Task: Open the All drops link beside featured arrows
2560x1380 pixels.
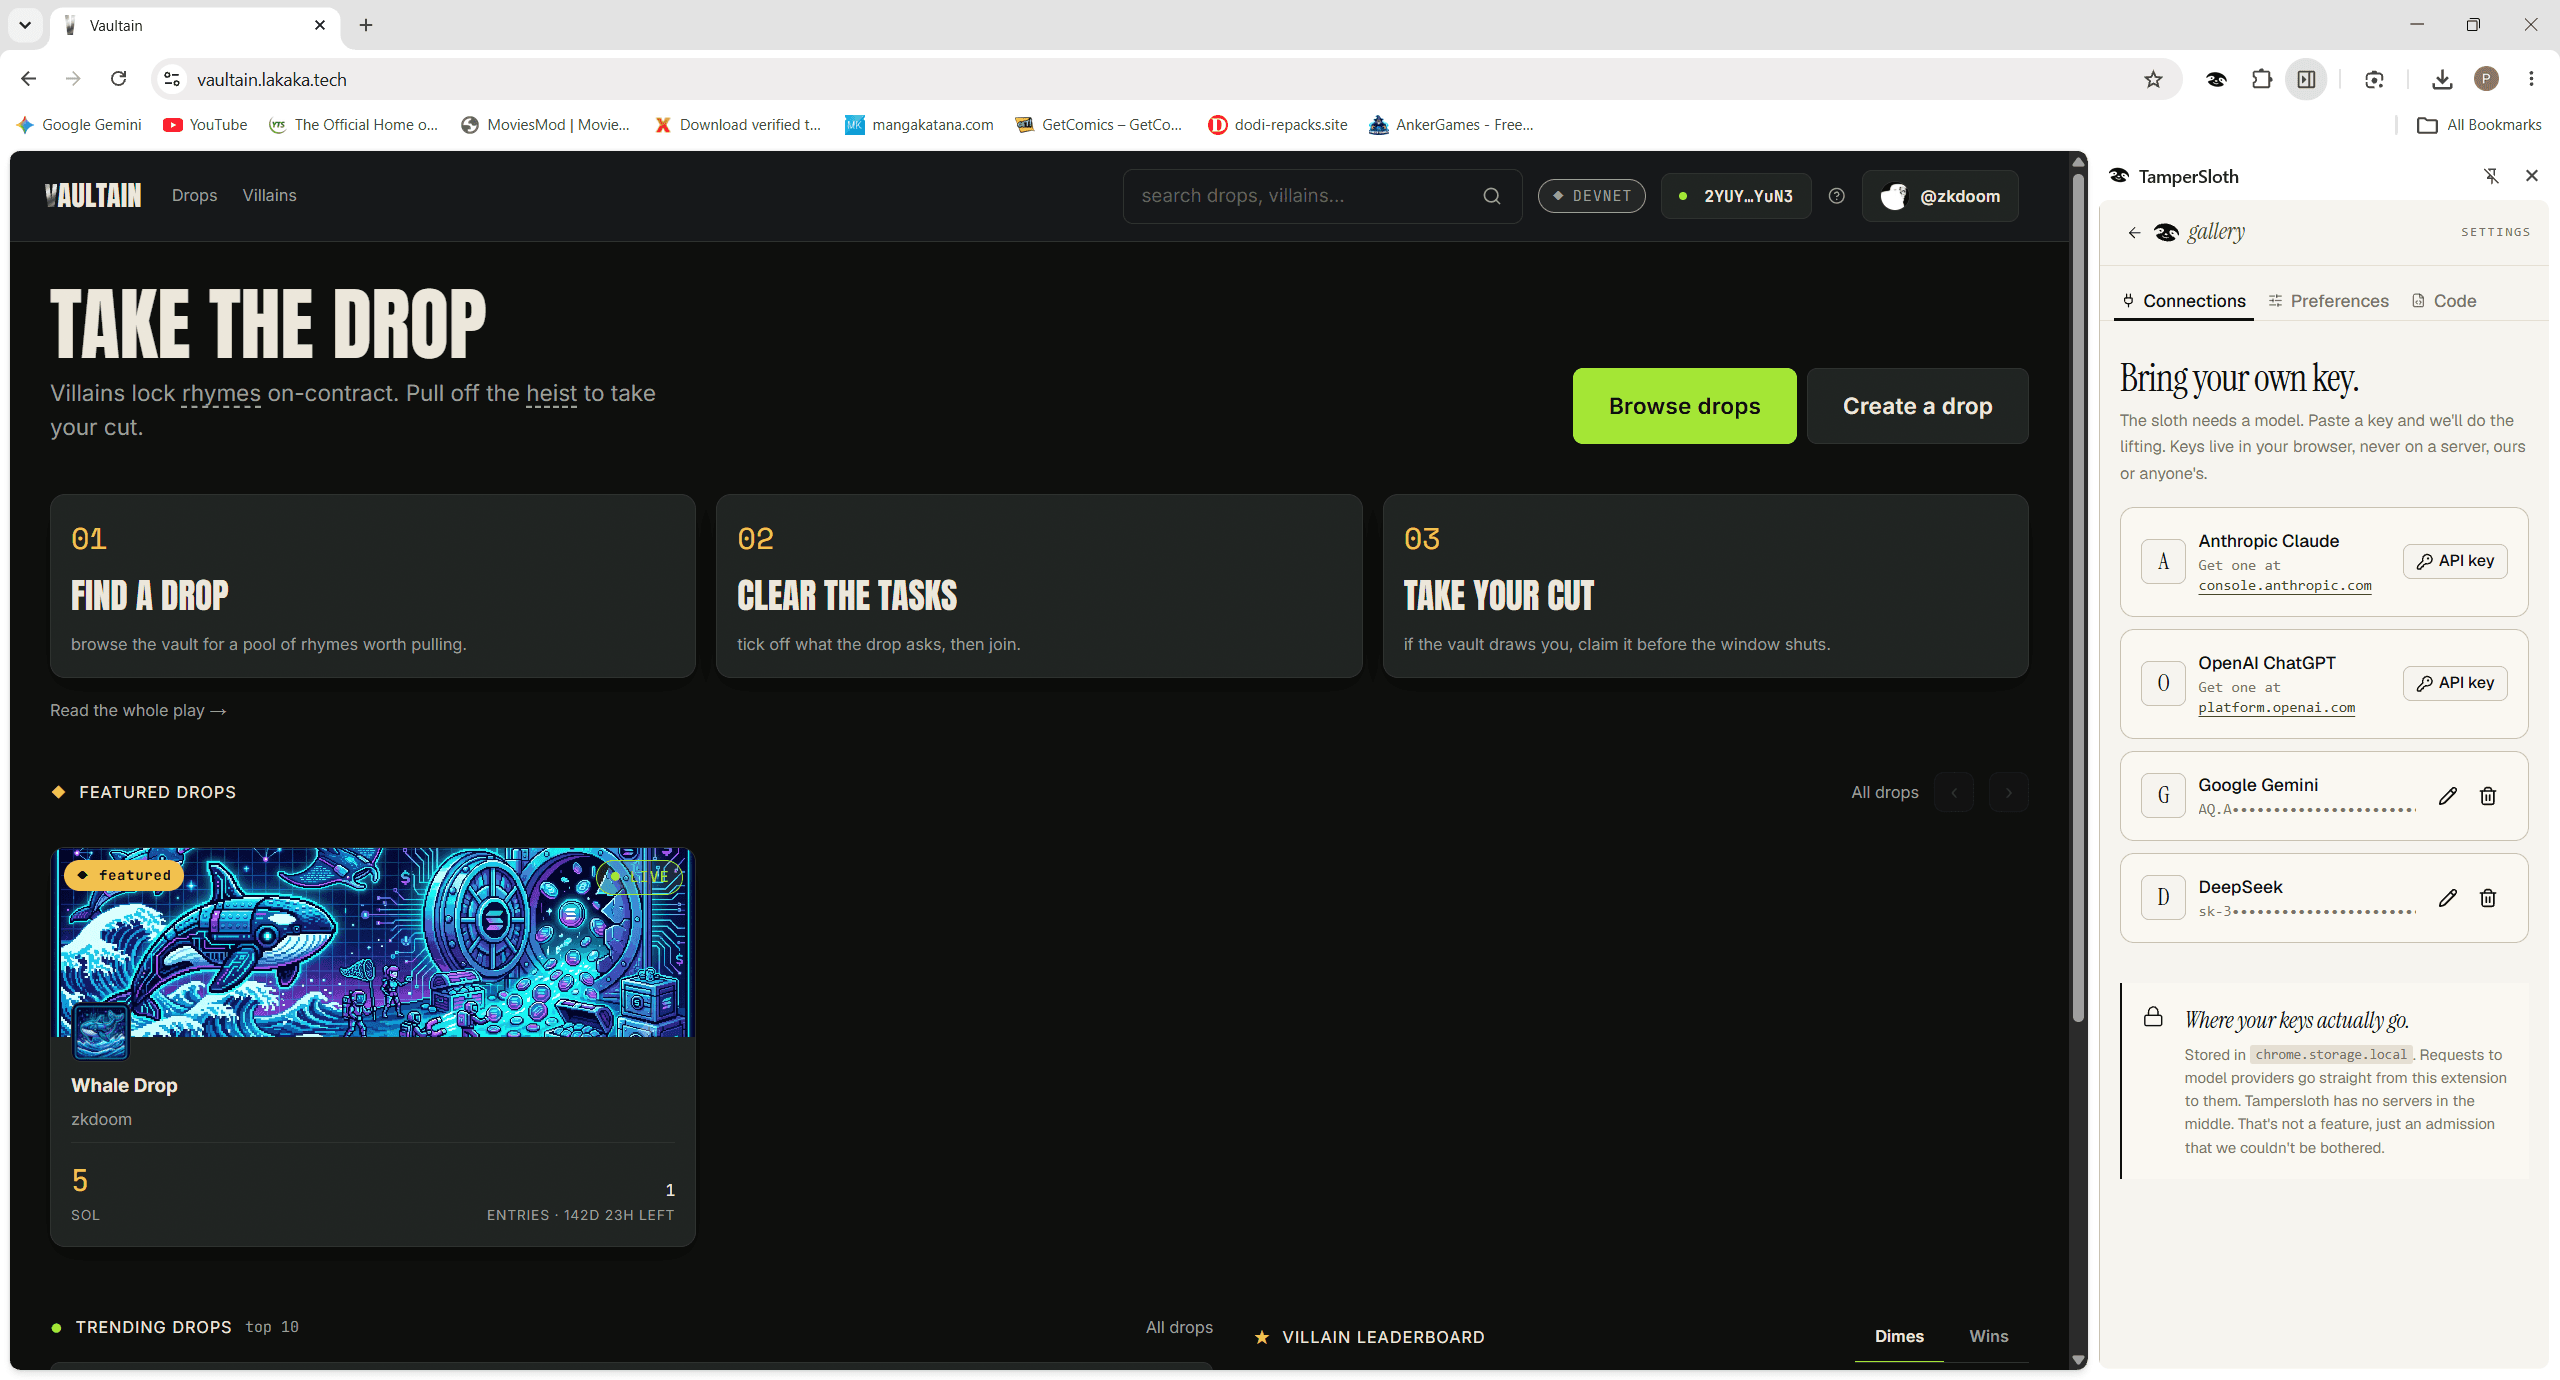Action: point(1884,792)
